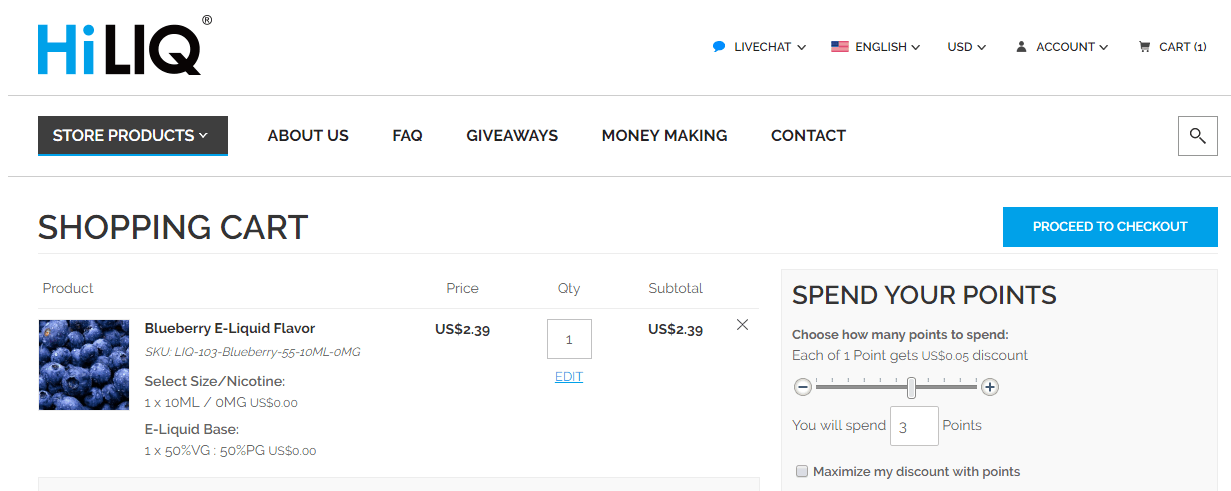
Task: Open the STORE PRODUCTS menu
Action: (133, 136)
